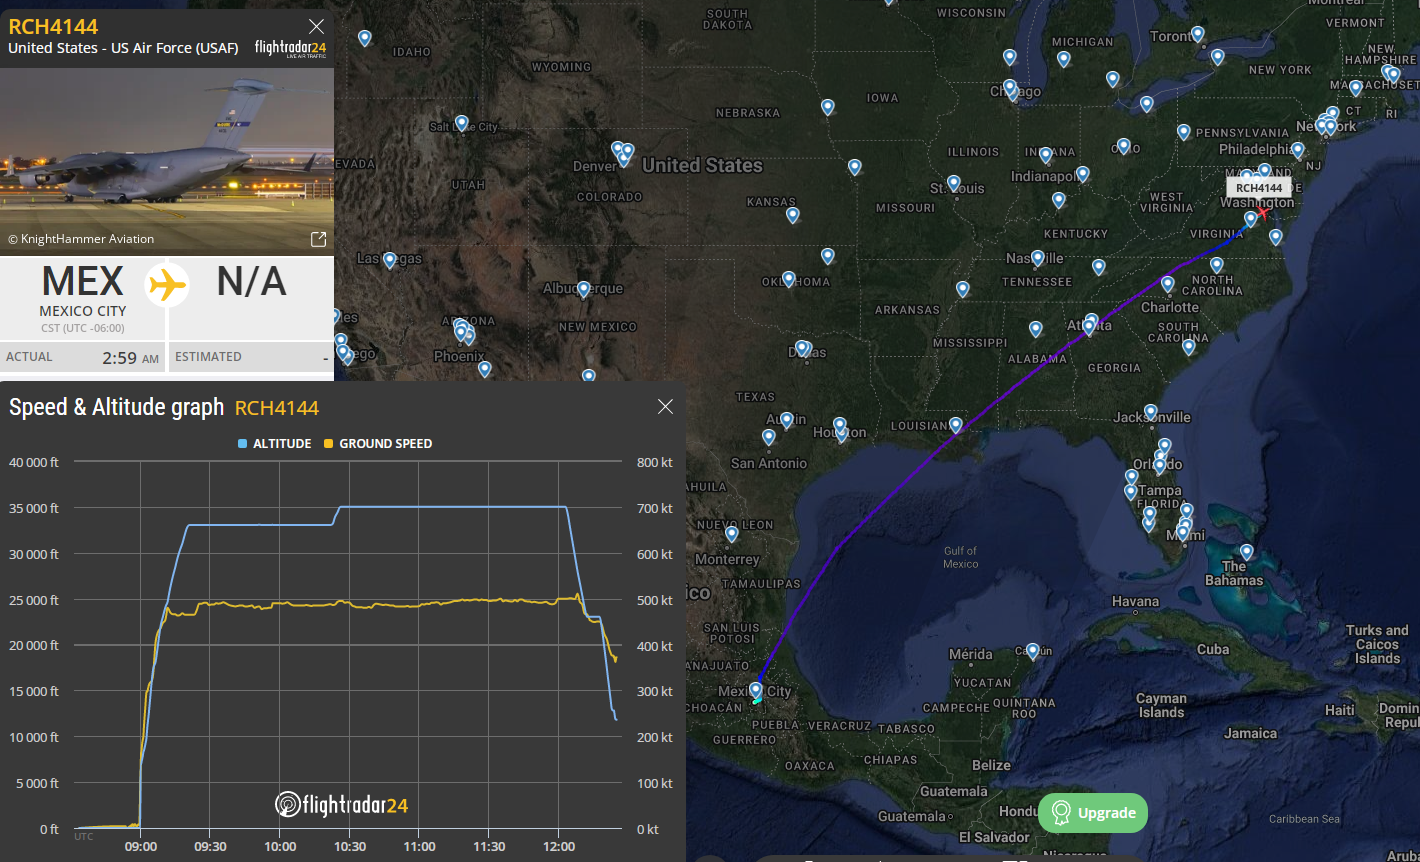Open the Albuquerque airport pin
Image resolution: width=1420 pixels, height=862 pixels.
coord(584,289)
